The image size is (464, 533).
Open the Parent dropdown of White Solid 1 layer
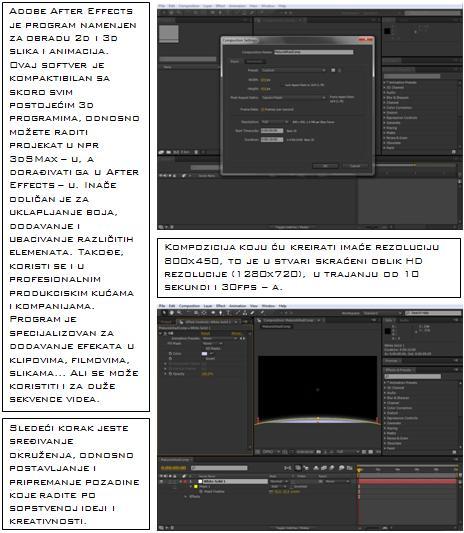click(338, 481)
